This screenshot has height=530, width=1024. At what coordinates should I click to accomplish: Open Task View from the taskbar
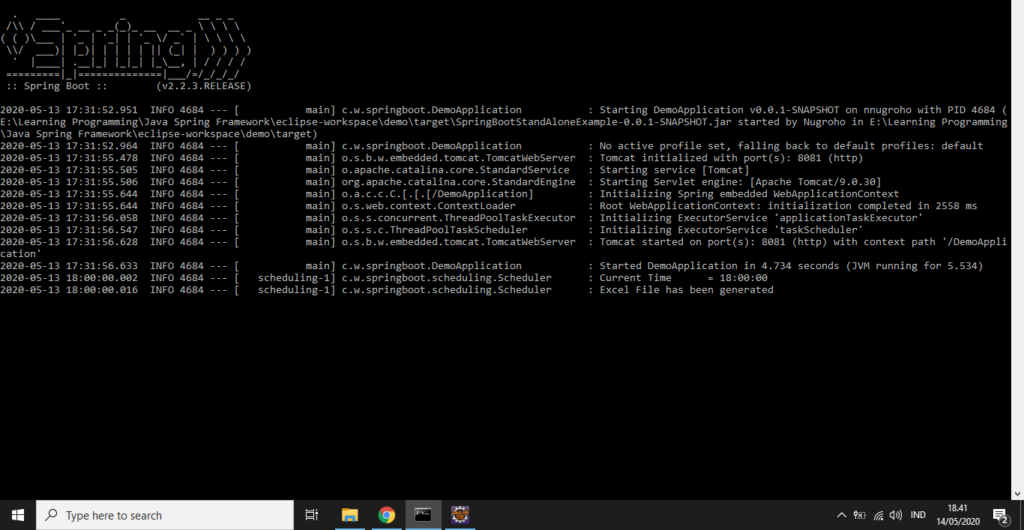coord(311,514)
